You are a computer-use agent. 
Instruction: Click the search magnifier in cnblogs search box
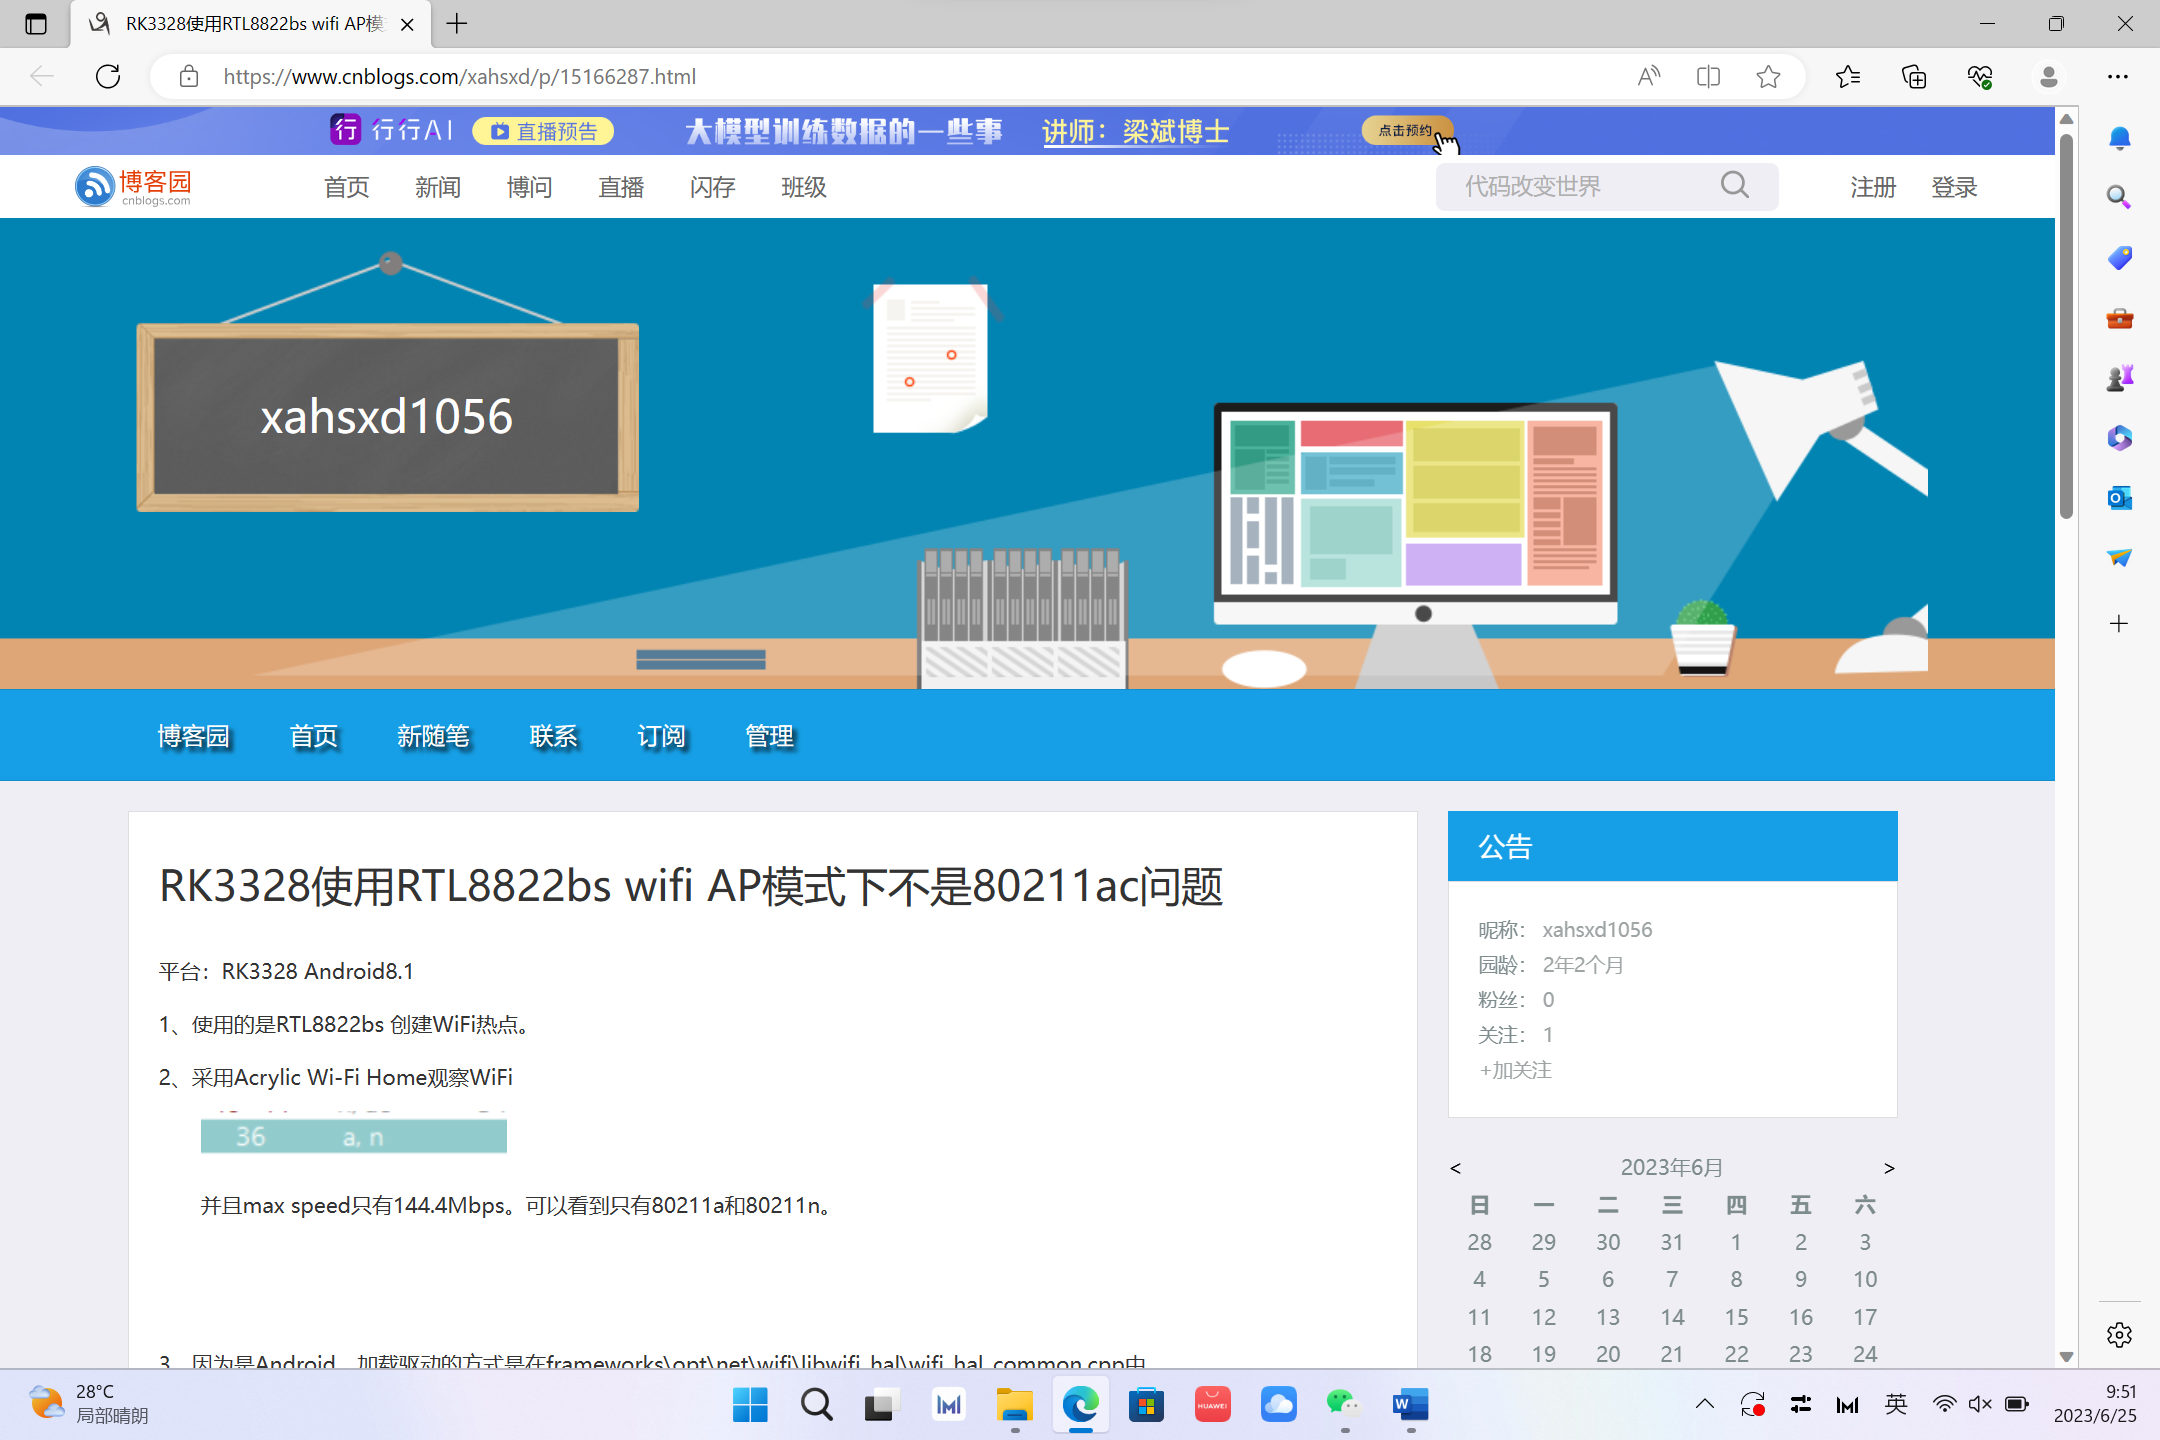1735,185
